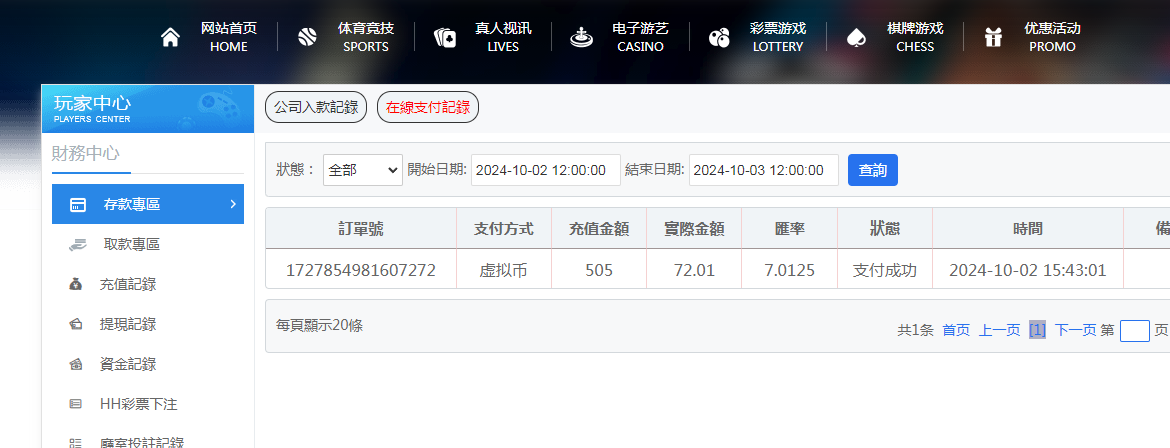Select the 在線支付記錄 tab
This screenshot has width=1170, height=448.
pos(428,107)
